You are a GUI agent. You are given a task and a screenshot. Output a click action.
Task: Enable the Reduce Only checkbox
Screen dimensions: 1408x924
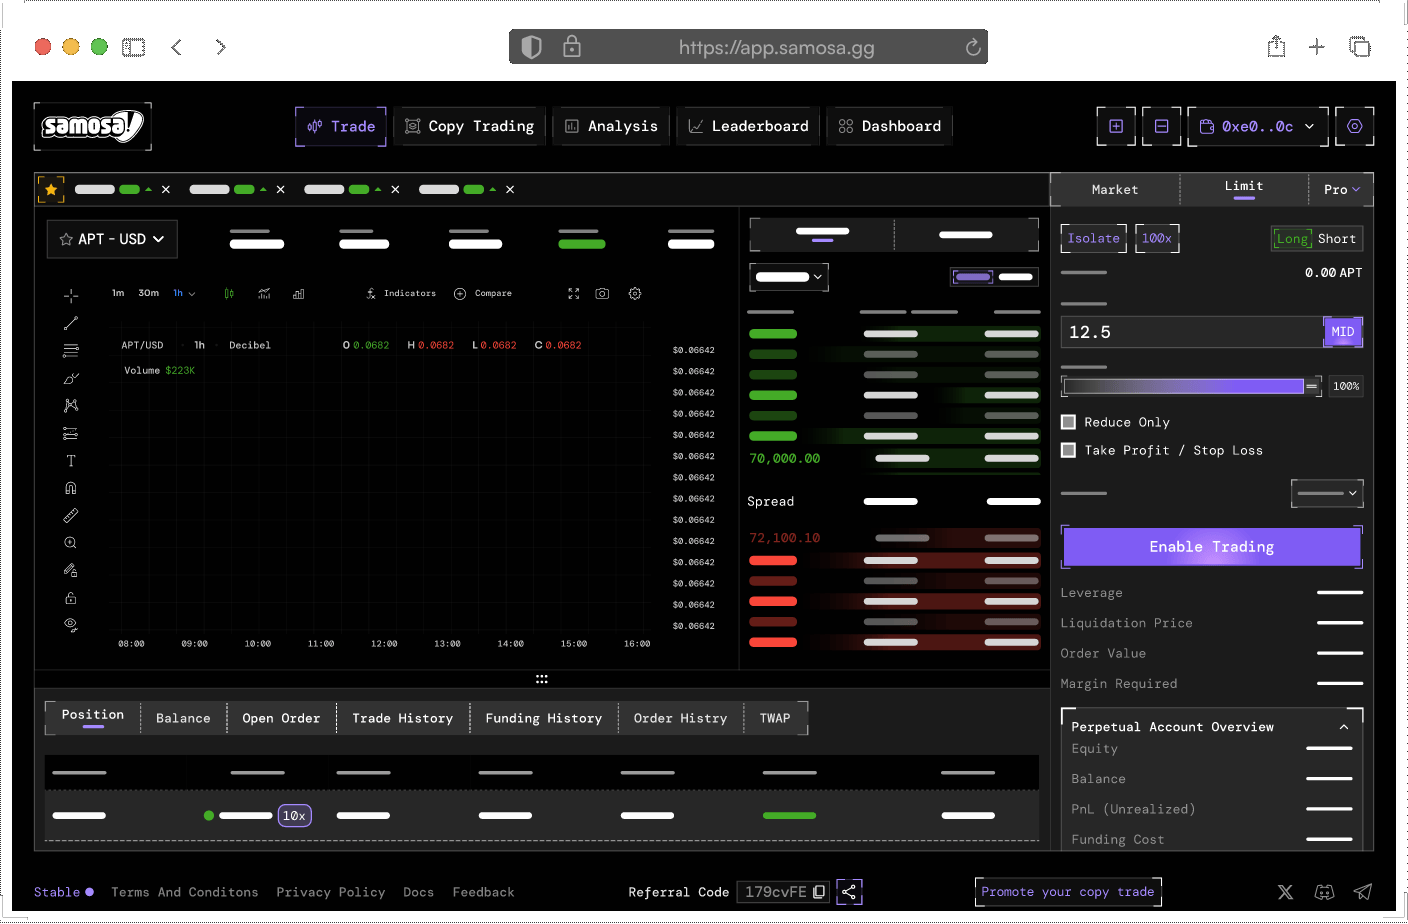click(1069, 422)
